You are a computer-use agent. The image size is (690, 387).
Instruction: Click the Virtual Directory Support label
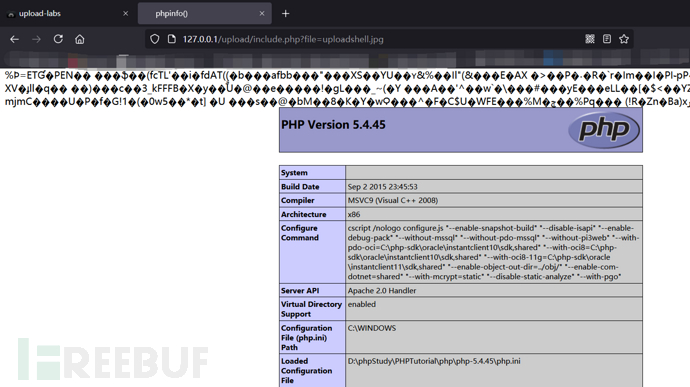pyautogui.click(x=311, y=309)
